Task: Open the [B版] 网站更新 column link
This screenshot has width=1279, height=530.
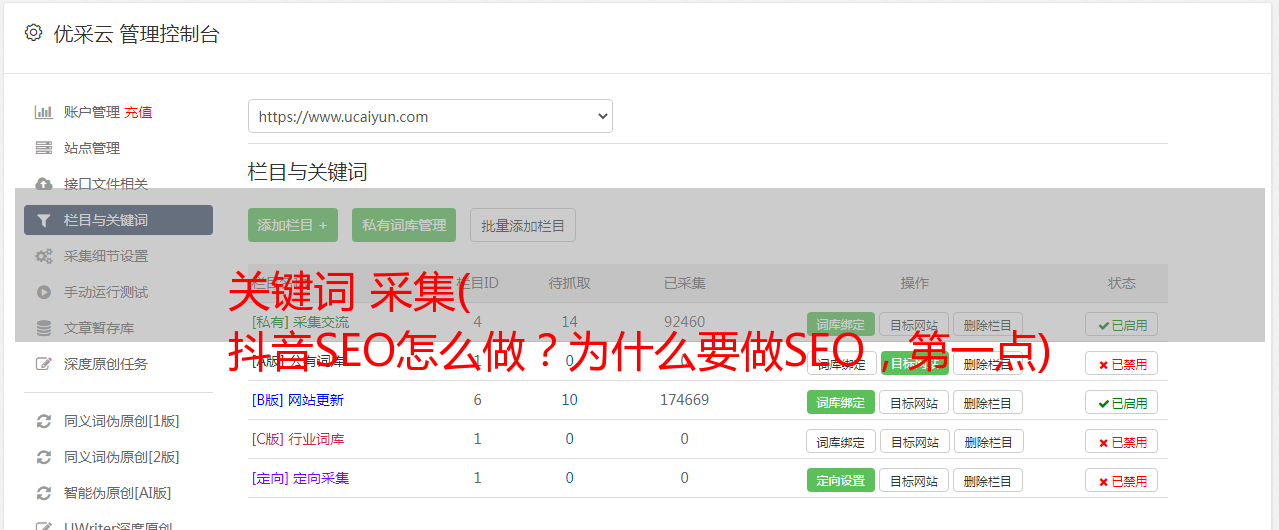Action: point(298,400)
